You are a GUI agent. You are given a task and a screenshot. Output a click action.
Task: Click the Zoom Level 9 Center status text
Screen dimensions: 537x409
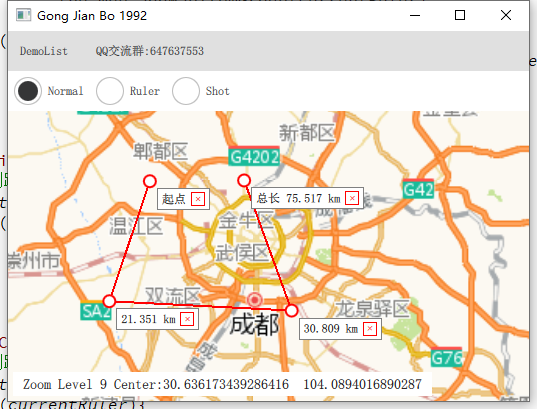tap(222, 384)
